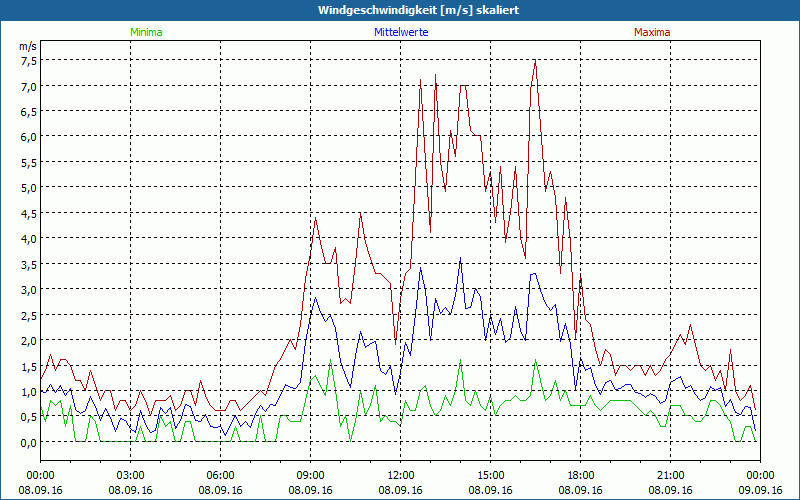800x500 pixels.
Task: Click the 4,5 y-axis label
Action: point(29,213)
